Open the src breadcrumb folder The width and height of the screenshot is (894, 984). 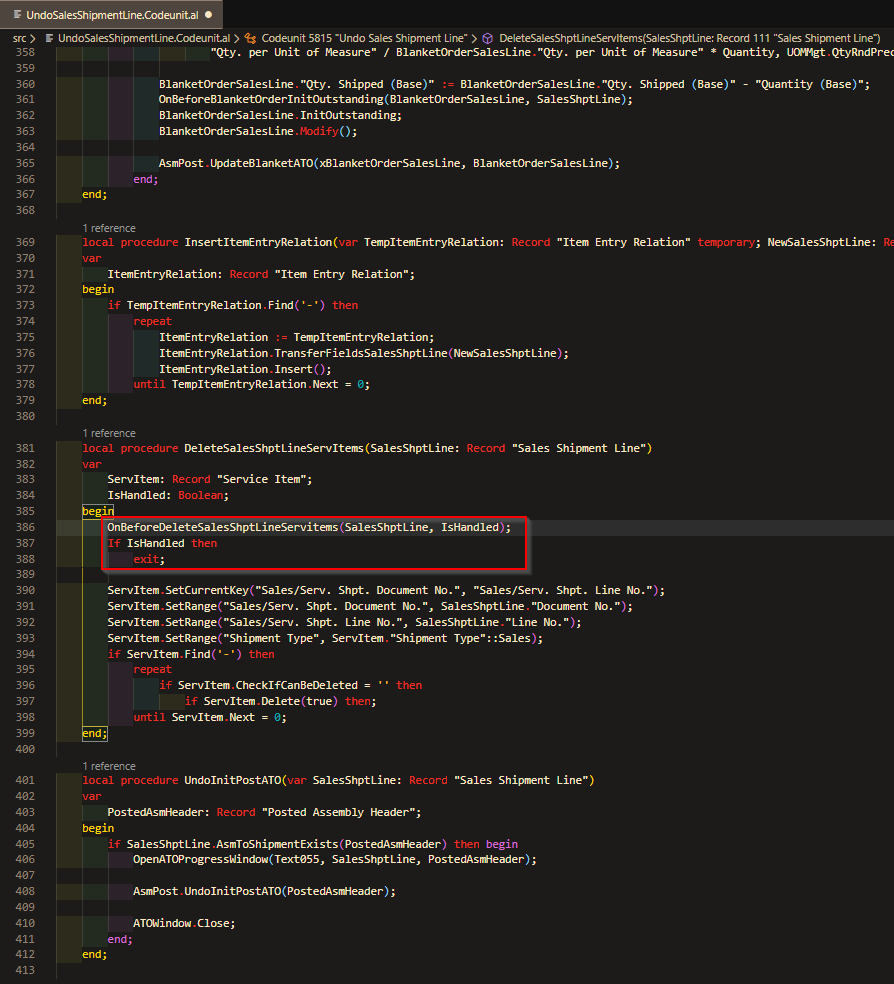click(x=19, y=38)
